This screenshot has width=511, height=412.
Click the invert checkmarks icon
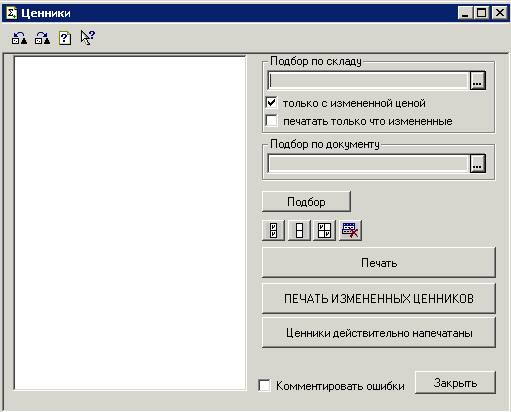[324, 230]
